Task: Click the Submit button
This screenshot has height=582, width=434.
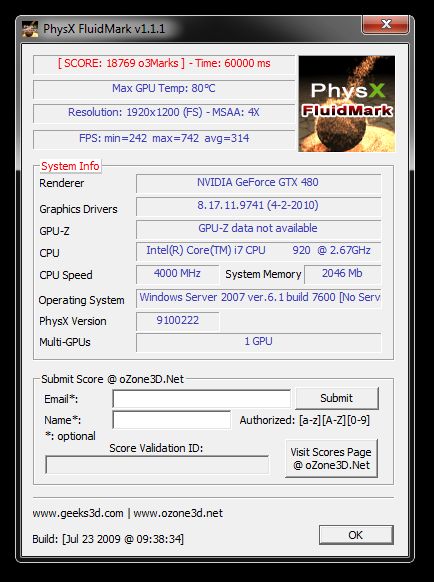Action: point(337,398)
